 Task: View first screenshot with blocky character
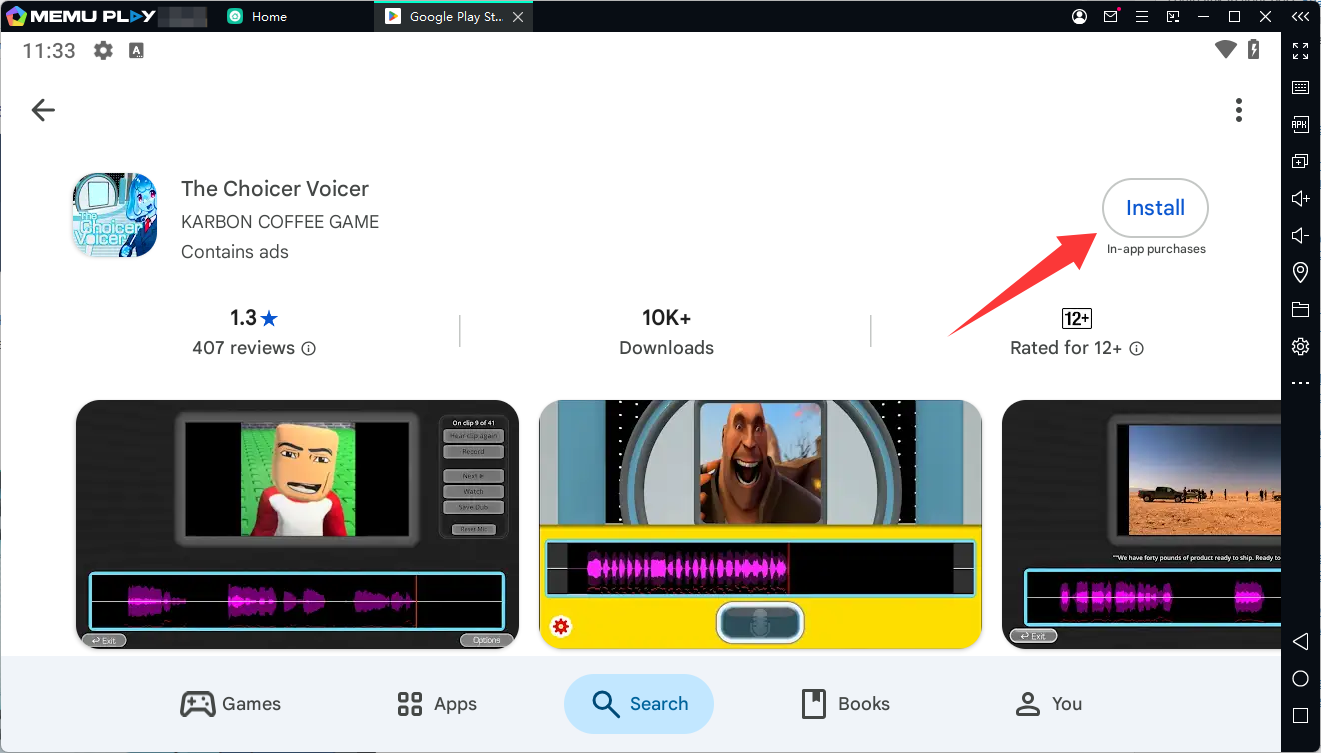[x=297, y=525]
